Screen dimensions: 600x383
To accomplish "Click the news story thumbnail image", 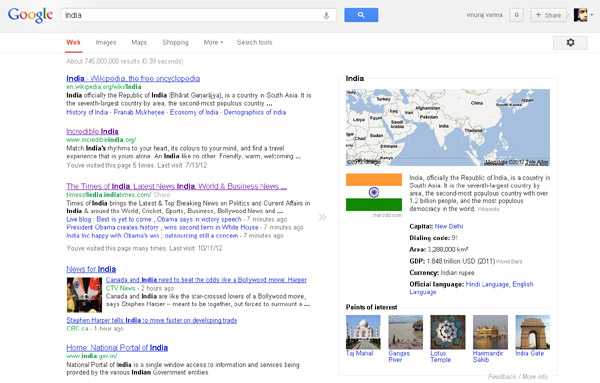I will pyautogui.click(x=84, y=295).
